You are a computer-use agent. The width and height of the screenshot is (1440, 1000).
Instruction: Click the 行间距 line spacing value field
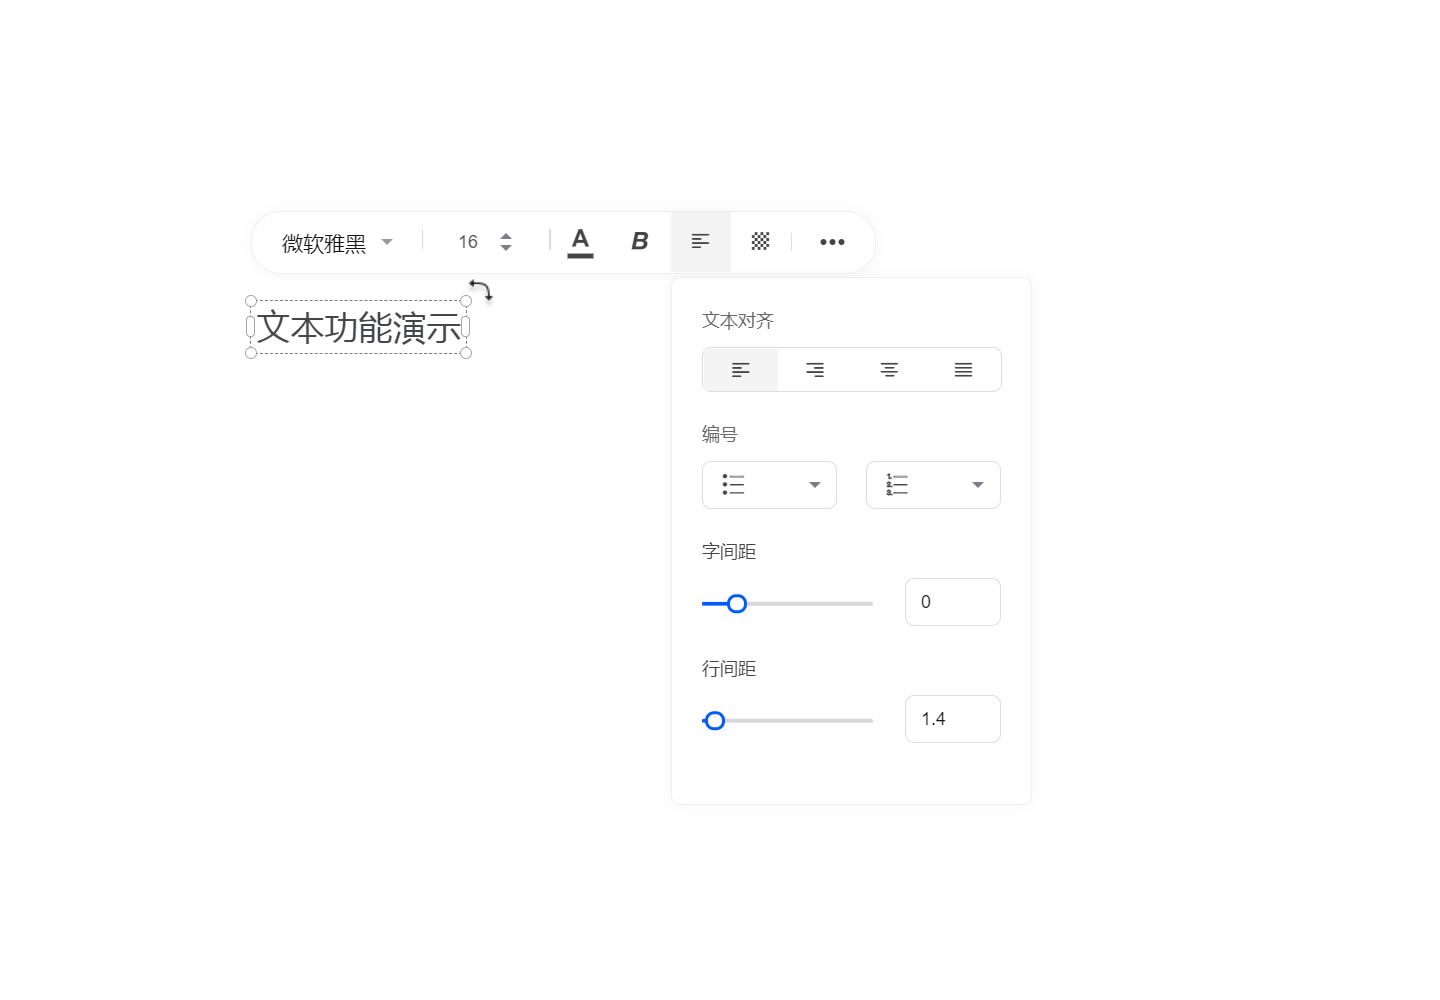click(x=953, y=719)
